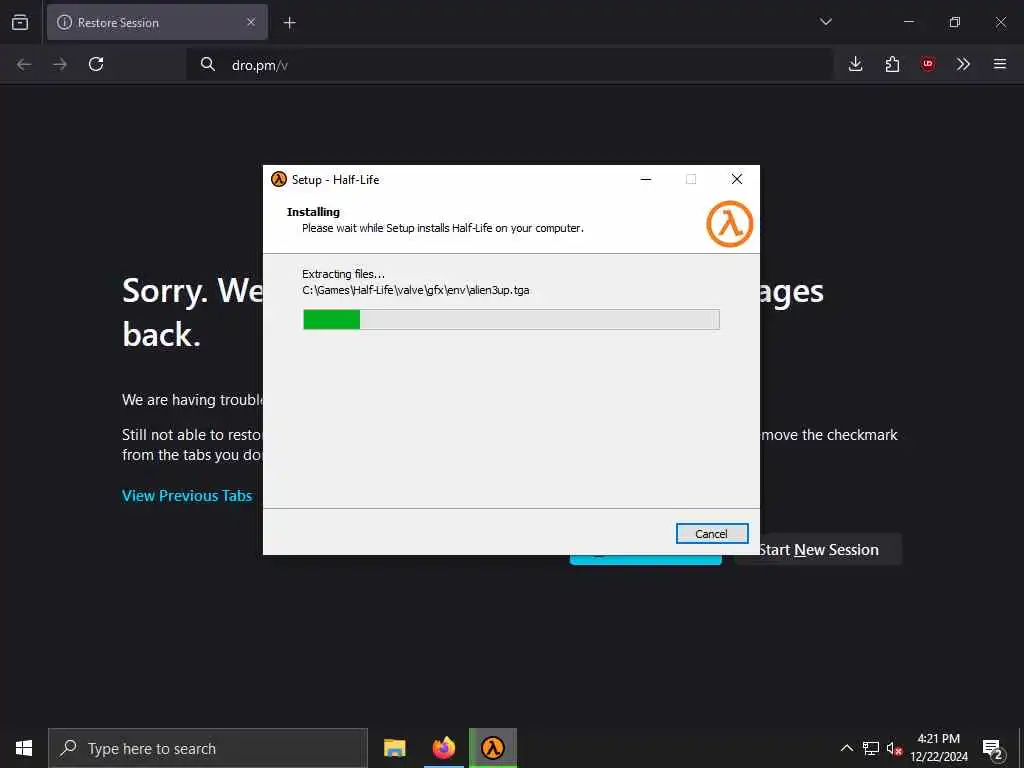1024x768 pixels.
Task: Close the Restore Session tab
Action: coord(251,22)
